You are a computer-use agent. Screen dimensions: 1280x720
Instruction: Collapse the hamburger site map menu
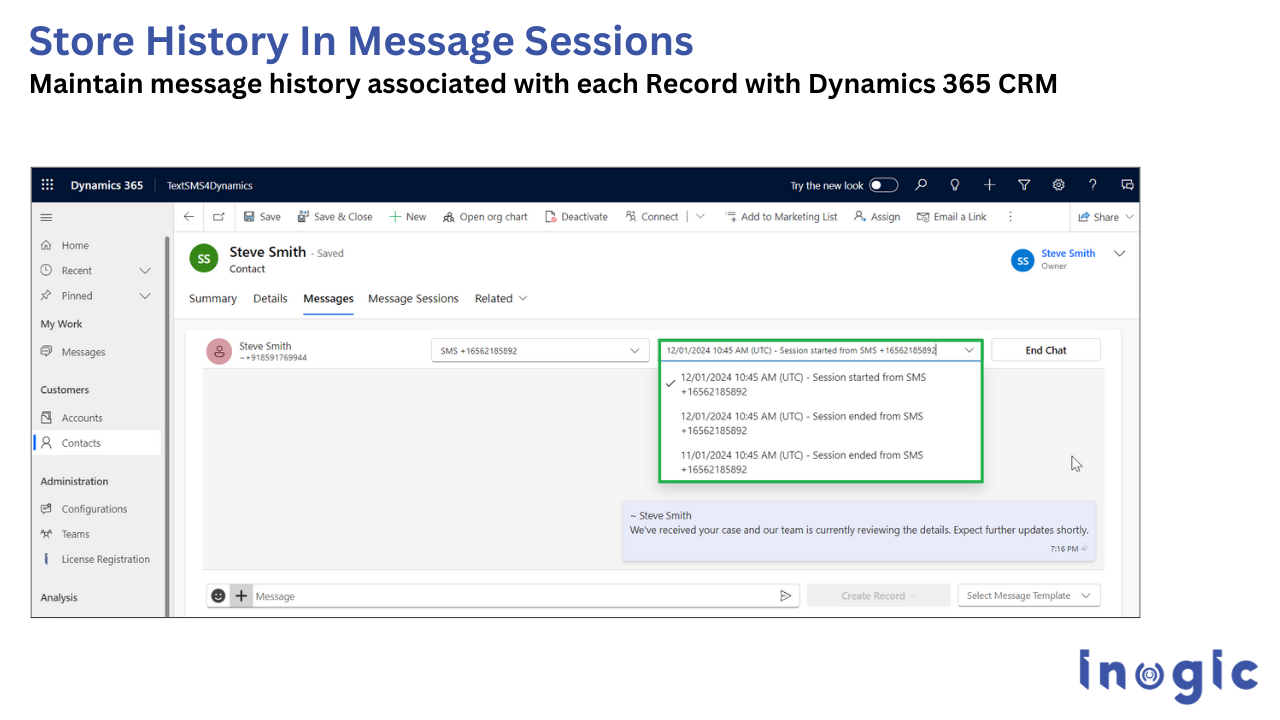click(46, 217)
